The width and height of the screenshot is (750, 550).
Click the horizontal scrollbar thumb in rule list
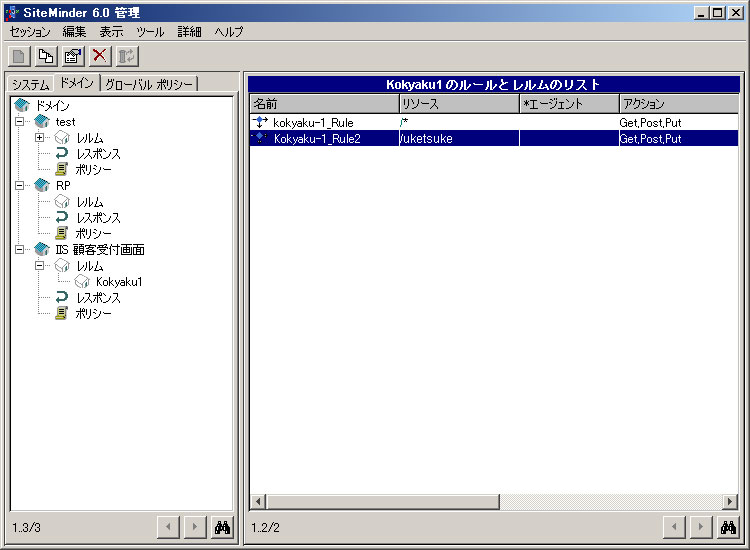383,502
